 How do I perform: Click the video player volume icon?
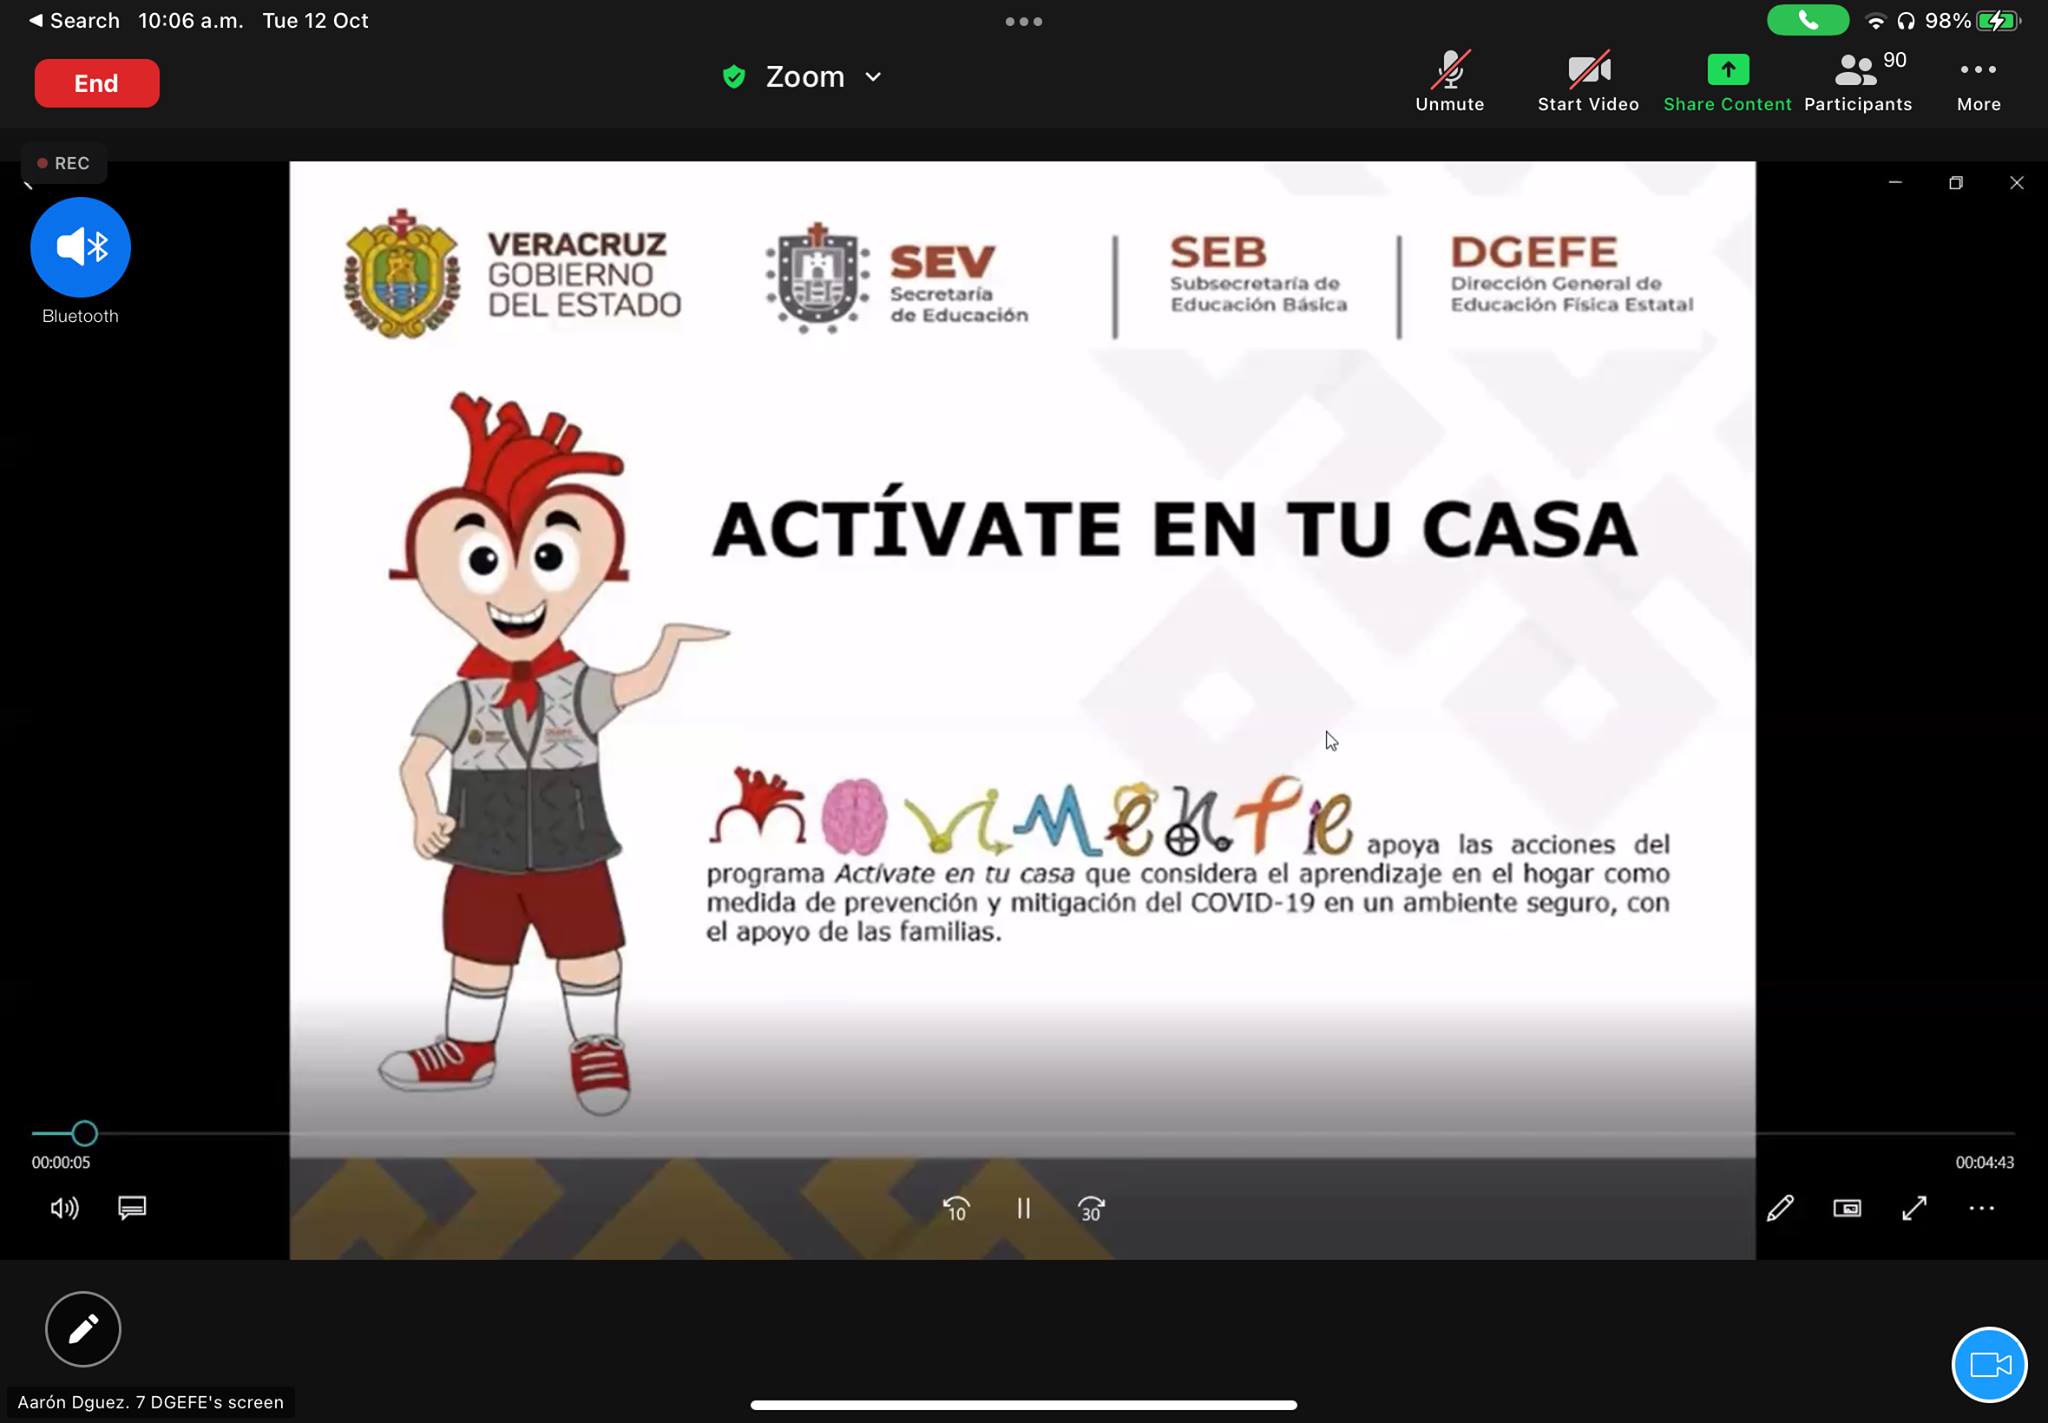pos(64,1208)
